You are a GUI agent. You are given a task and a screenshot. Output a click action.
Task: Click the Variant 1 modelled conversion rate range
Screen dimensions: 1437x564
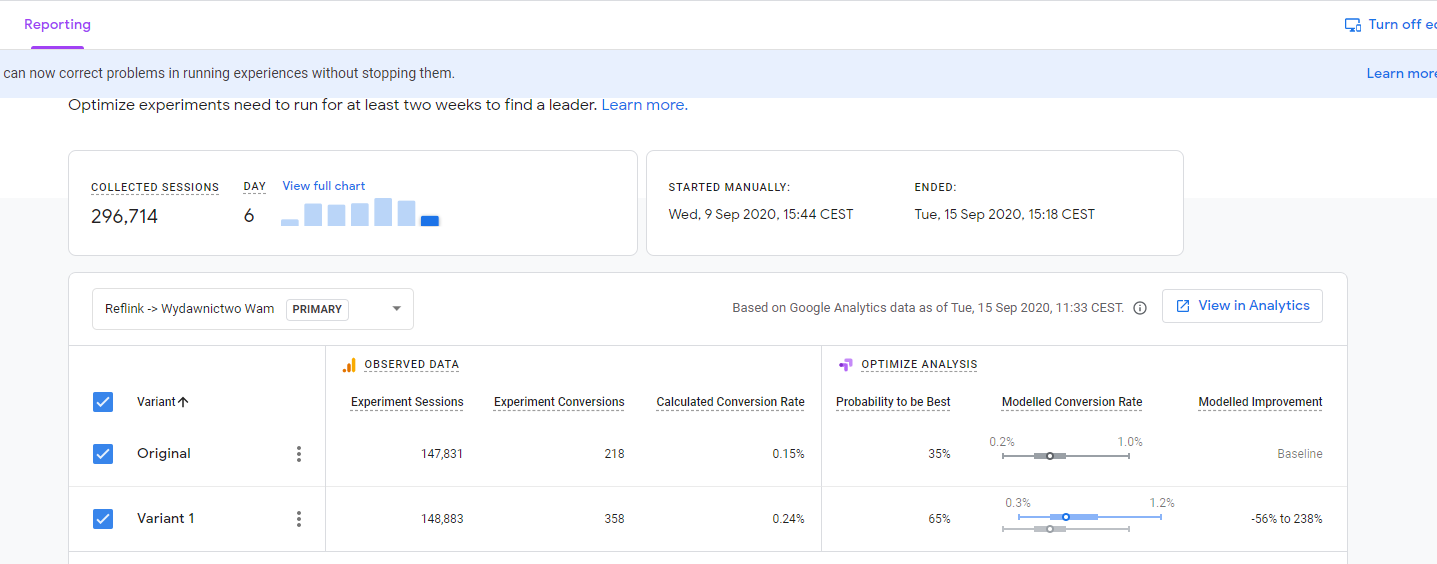(x=1088, y=517)
